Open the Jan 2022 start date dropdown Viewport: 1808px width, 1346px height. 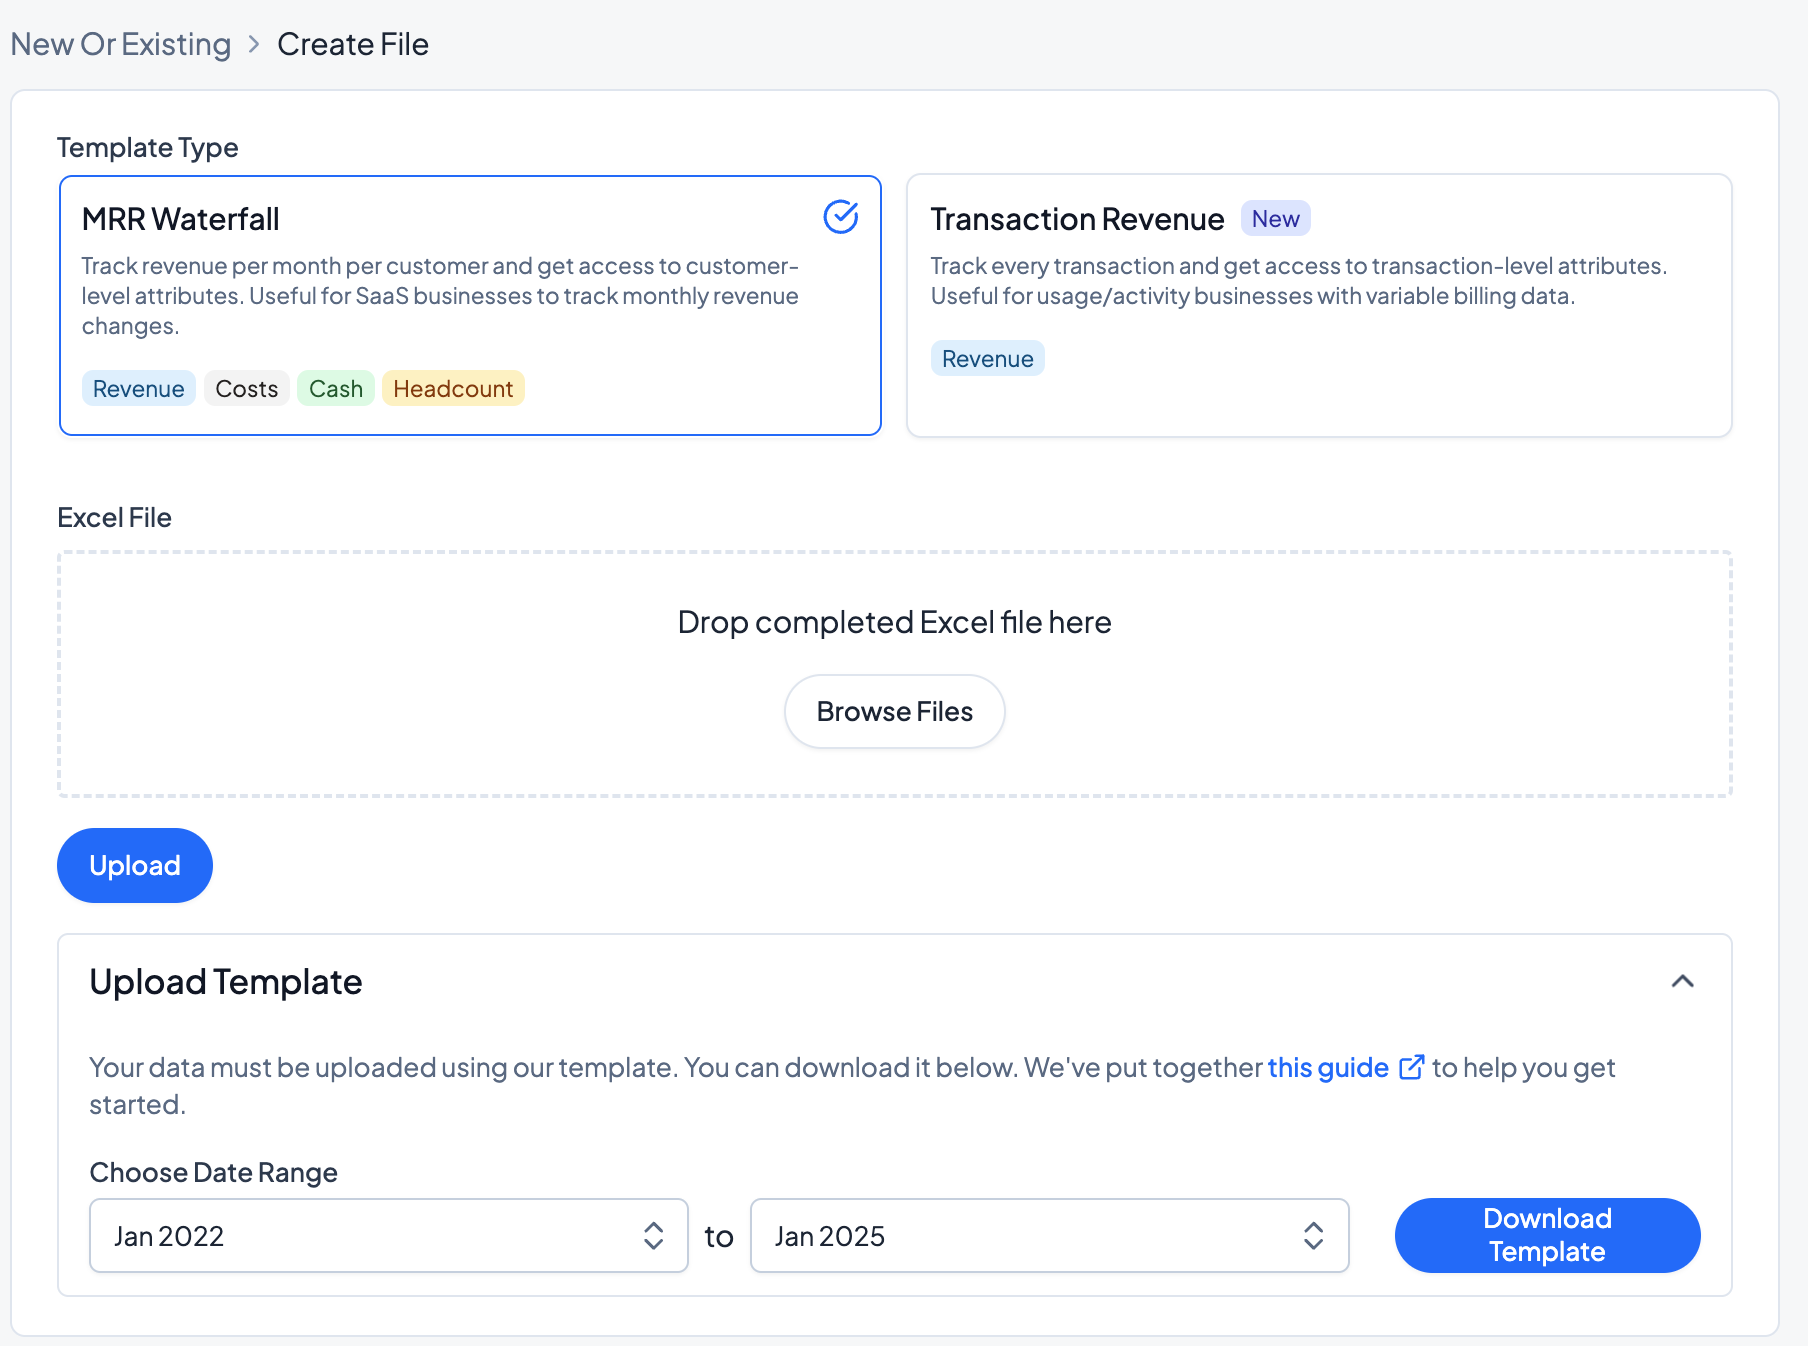388,1236
